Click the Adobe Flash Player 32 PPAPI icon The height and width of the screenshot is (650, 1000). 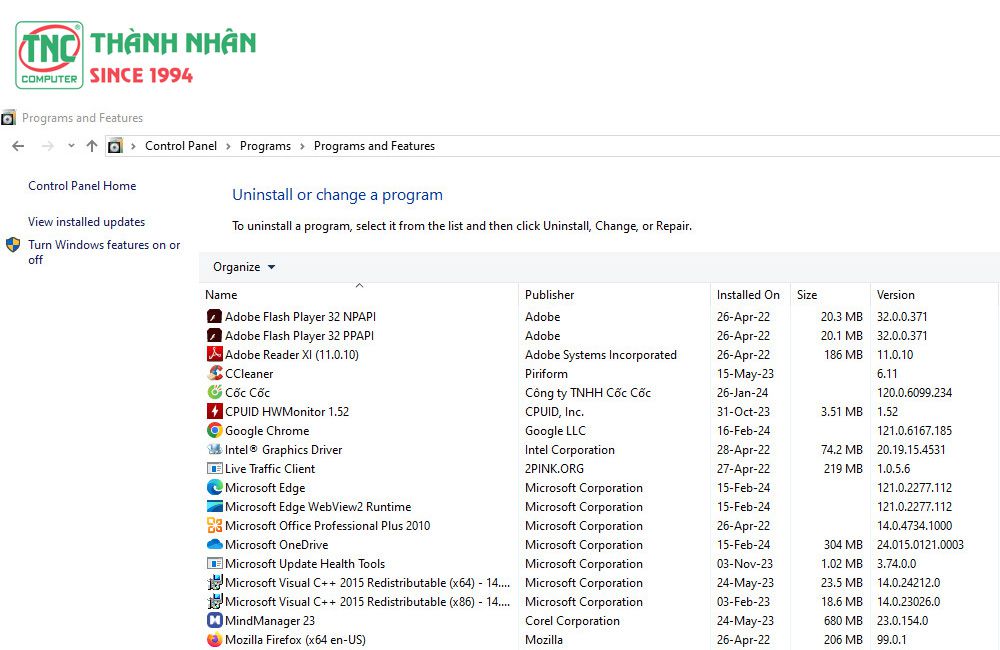click(x=214, y=336)
